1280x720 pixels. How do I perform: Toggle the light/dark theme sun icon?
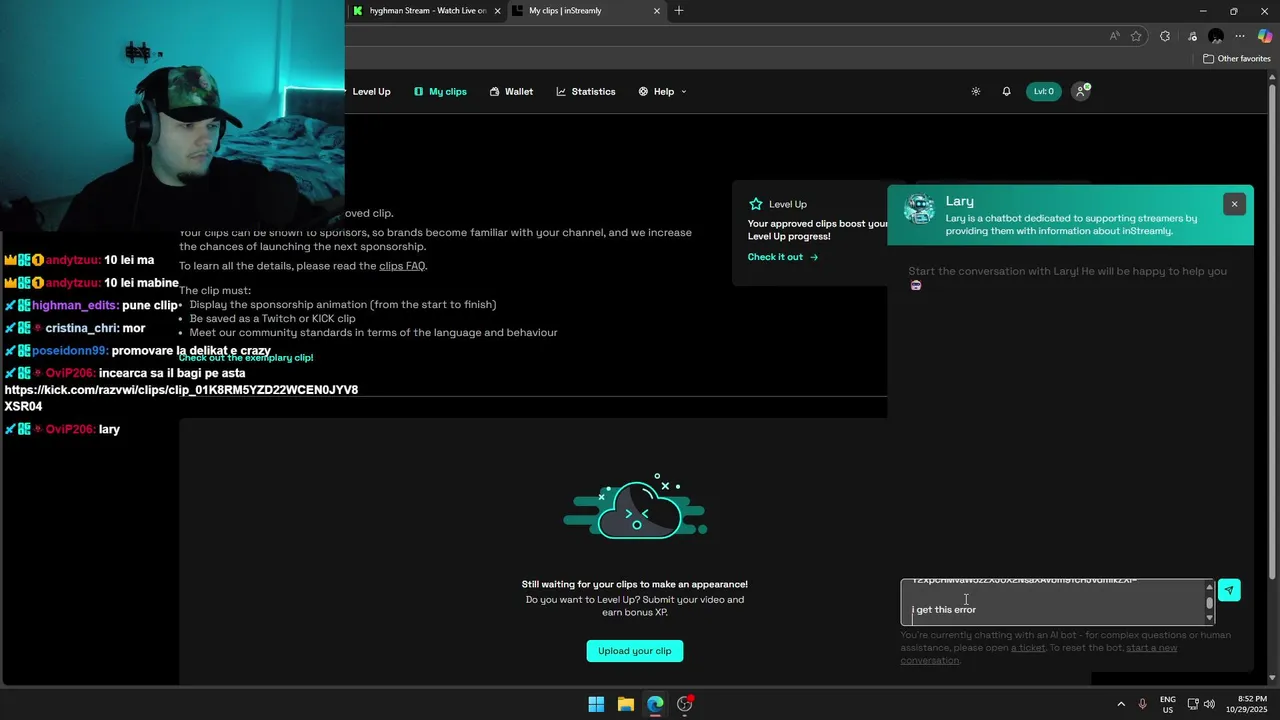pyautogui.click(x=976, y=91)
